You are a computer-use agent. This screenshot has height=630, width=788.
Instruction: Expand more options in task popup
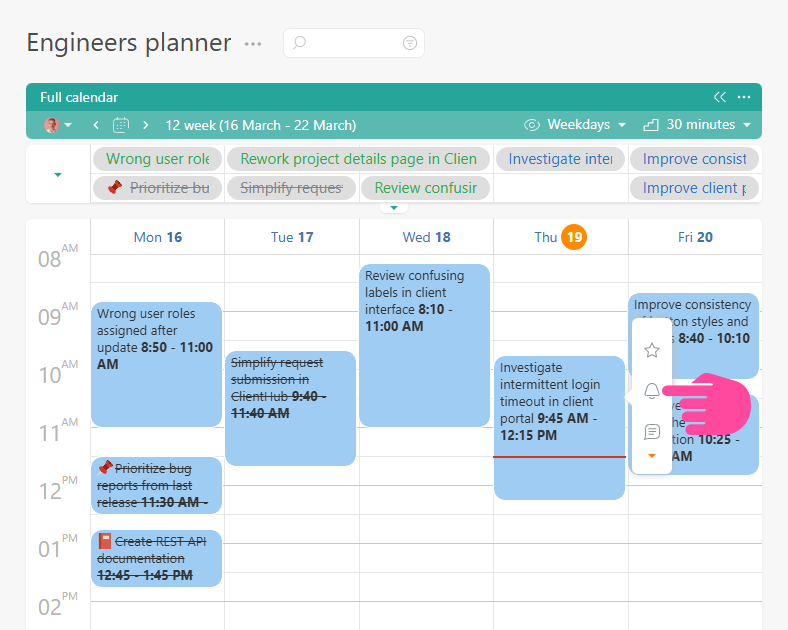652,456
